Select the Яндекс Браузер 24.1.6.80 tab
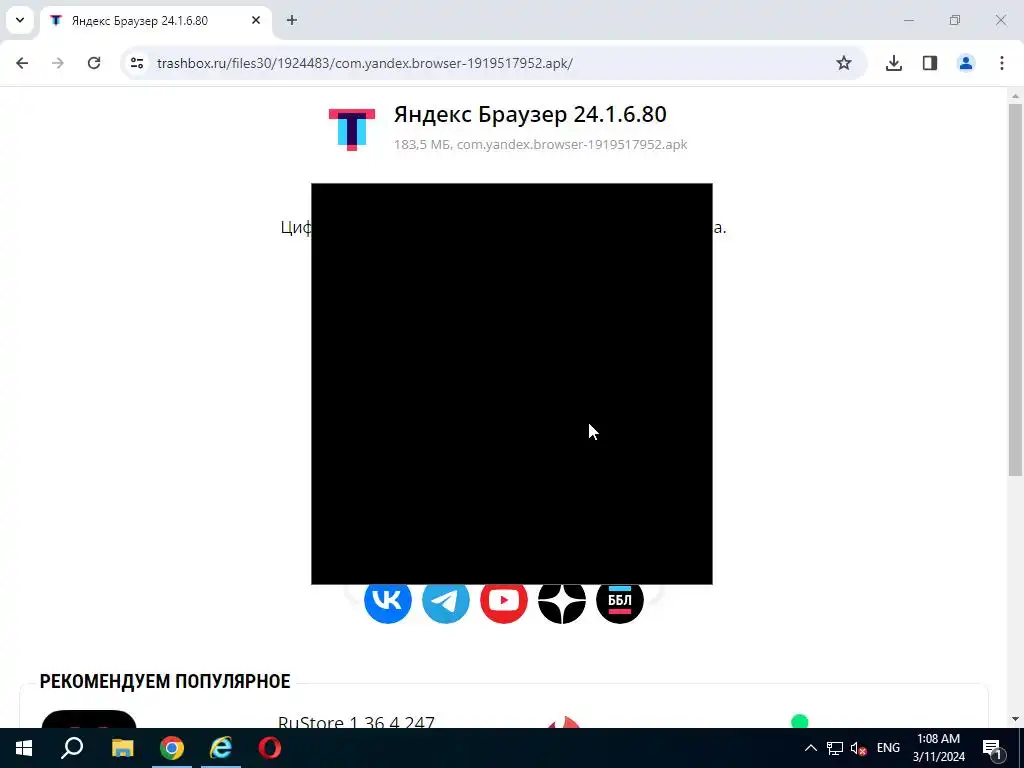This screenshot has height=768, width=1024. [155, 20]
